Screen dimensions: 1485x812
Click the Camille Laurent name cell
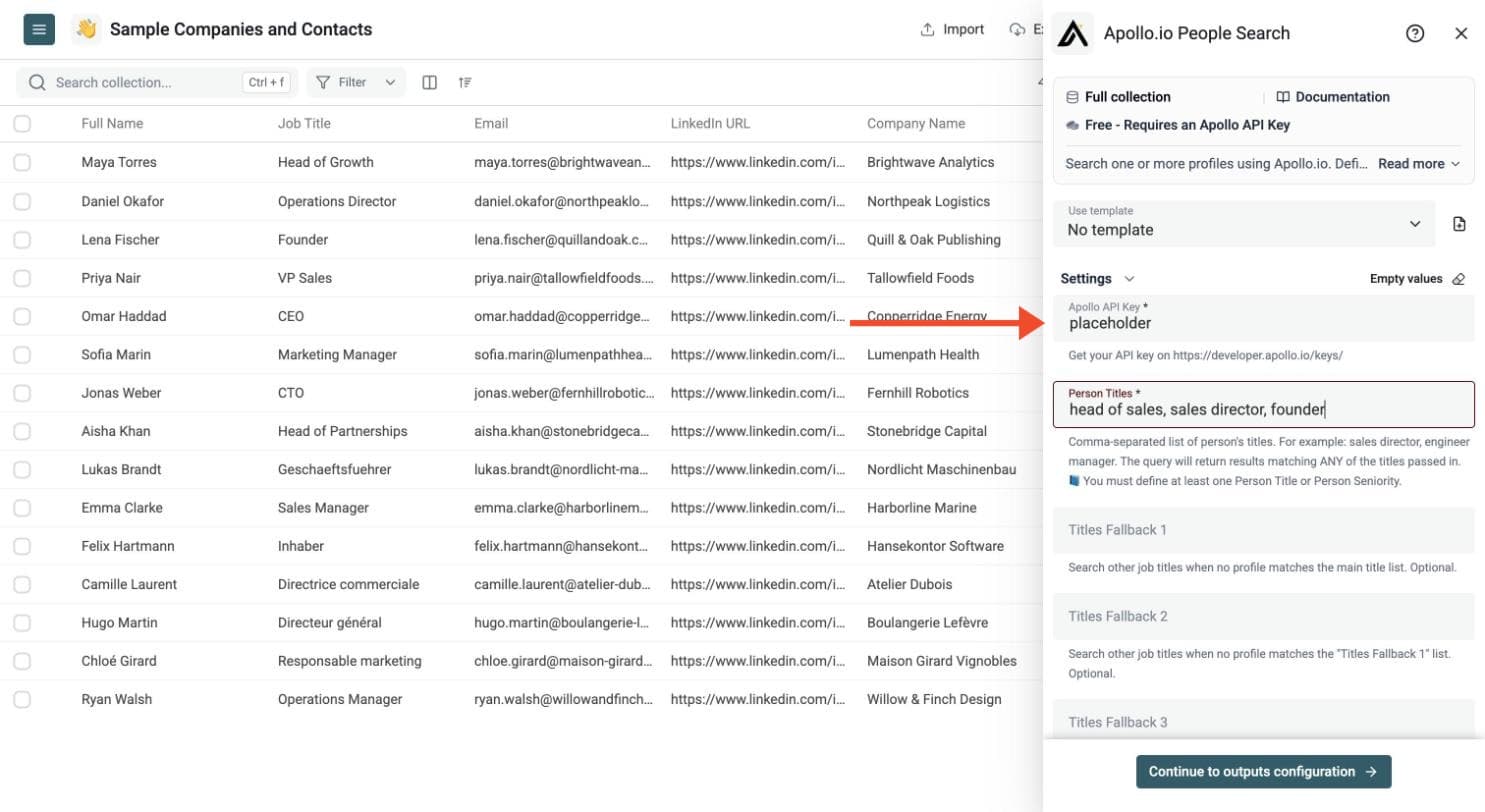tap(129, 584)
